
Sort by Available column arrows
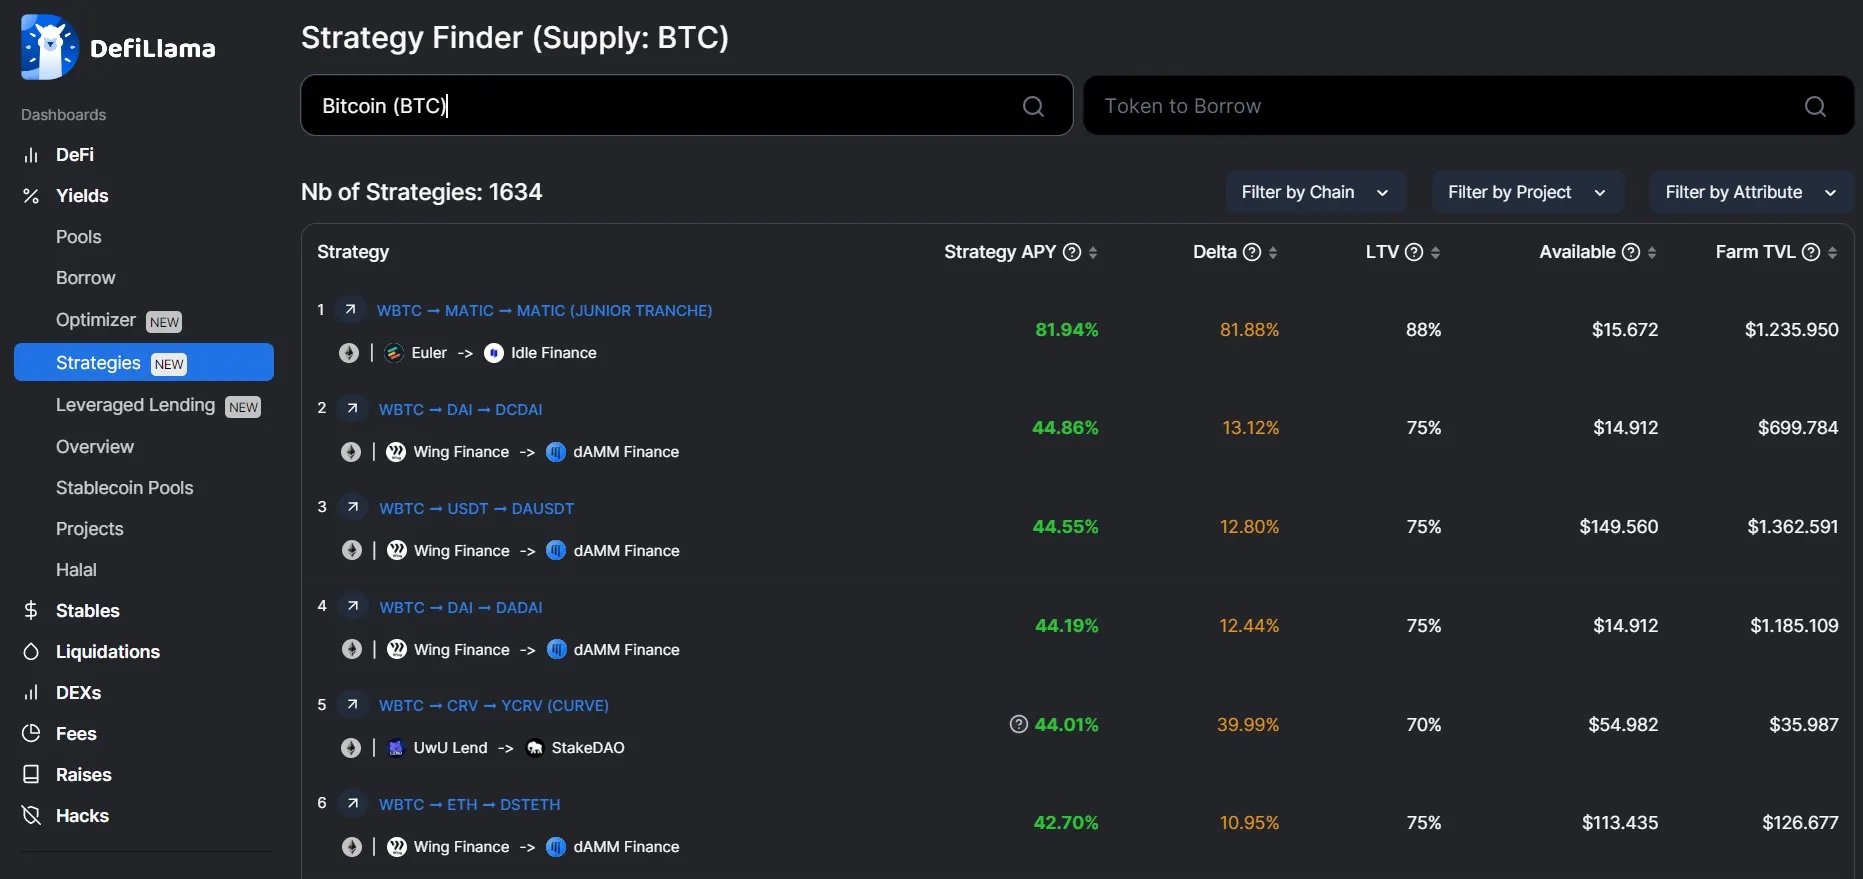point(1652,253)
